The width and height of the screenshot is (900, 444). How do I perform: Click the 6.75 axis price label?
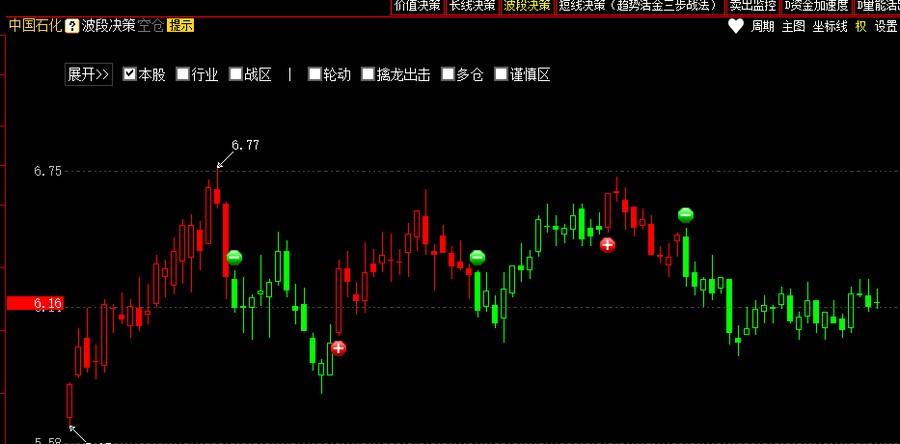click(x=48, y=171)
